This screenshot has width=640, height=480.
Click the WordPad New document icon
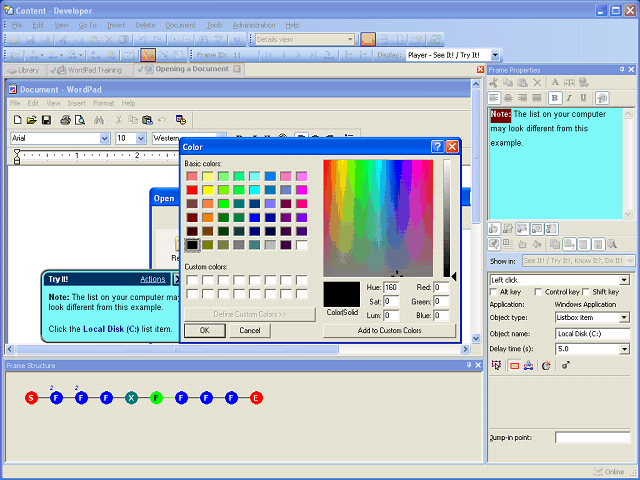17,120
